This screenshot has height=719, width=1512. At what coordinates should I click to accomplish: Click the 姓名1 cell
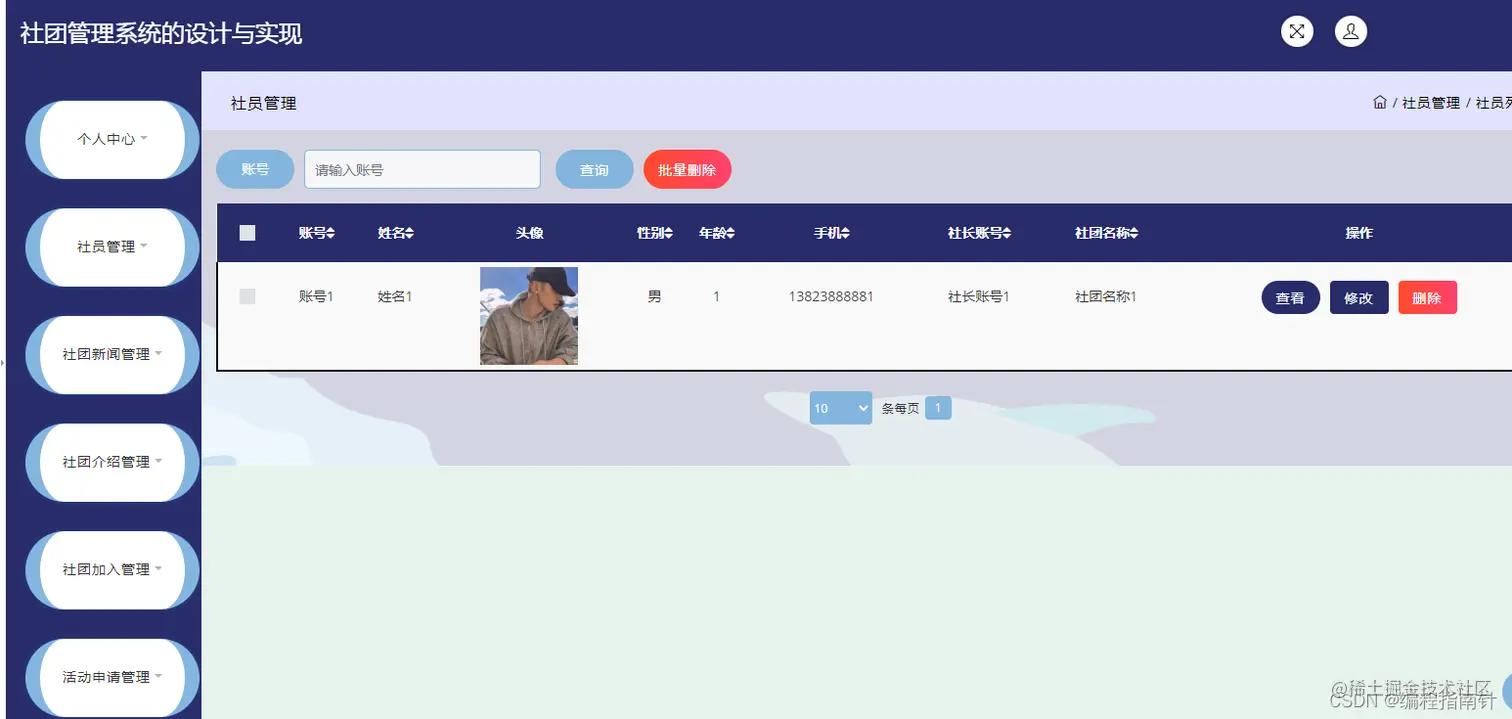[x=395, y=297]
